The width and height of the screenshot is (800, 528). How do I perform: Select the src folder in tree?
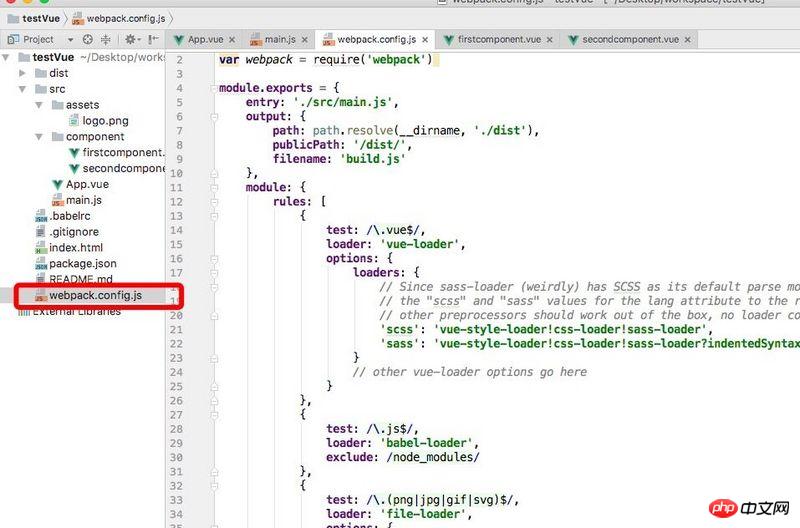click(57, 89)
